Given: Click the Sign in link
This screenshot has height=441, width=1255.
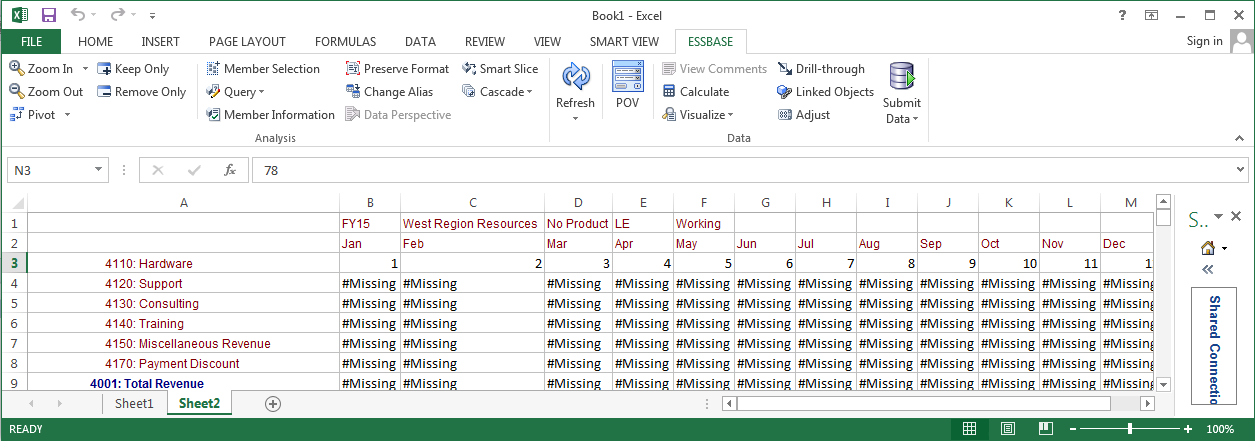Looking at the screenshot, I should (1204, 41).
